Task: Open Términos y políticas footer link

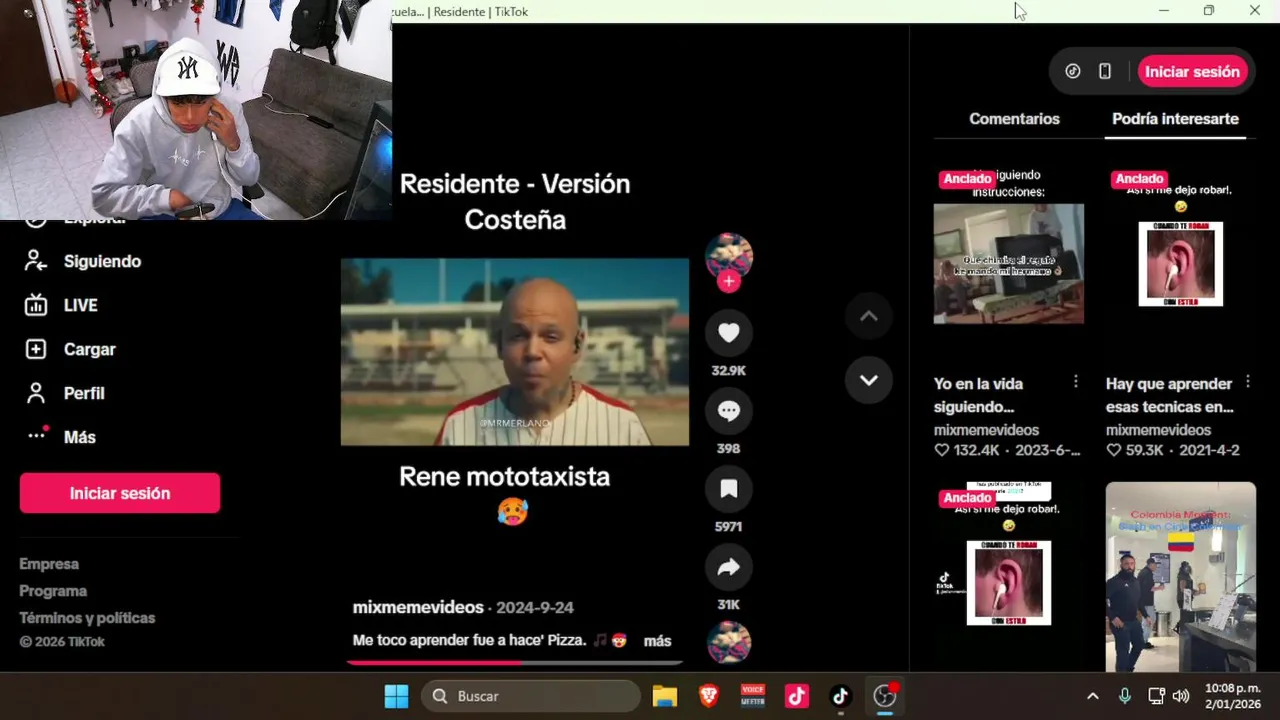Action: coord(87,618)
